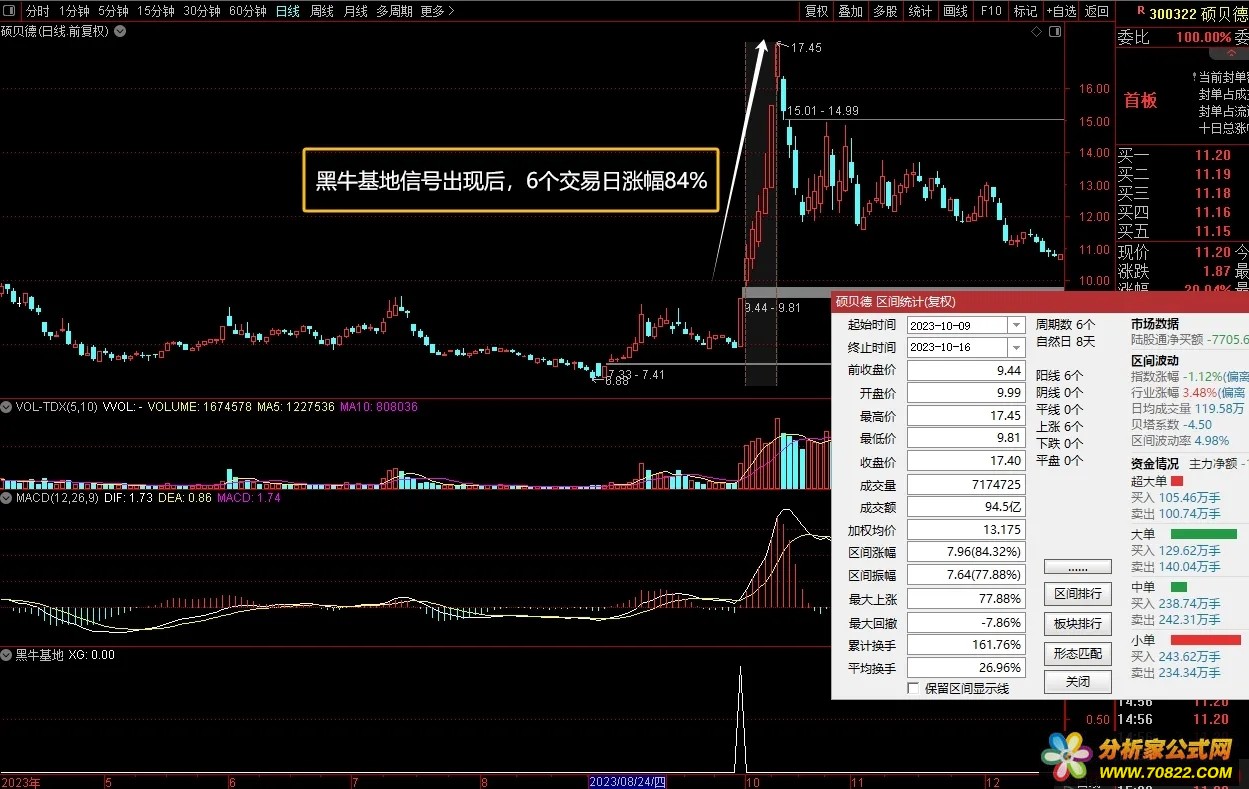Click the 黑牛基地 signal spike in bottom panel
This screenshot has height=789, width=1249.
pos(741,718)
